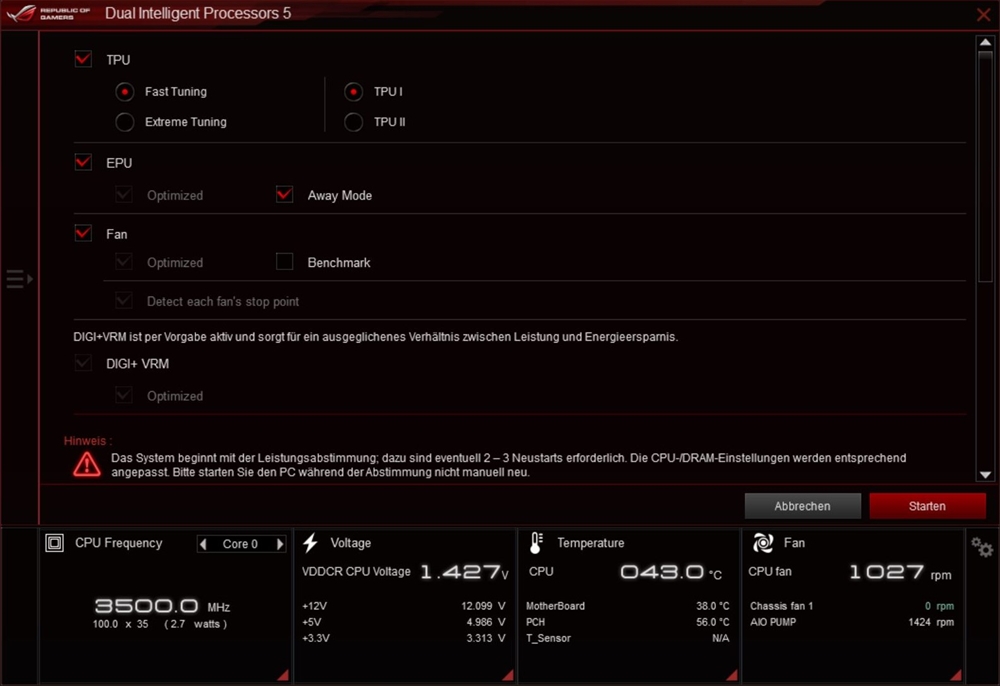Disable the Away Mode checkbox
1000x686 pixels.
[284, 194]
